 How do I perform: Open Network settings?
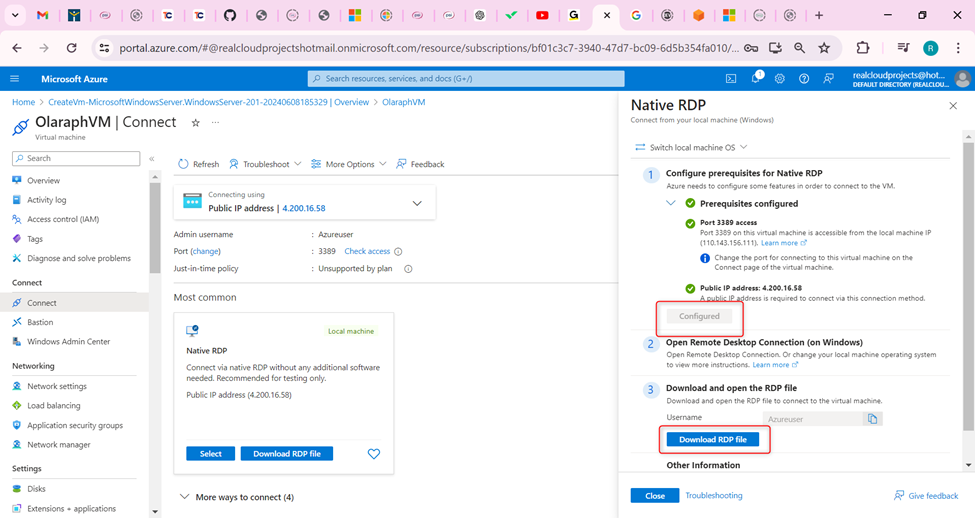coord(57,386)
